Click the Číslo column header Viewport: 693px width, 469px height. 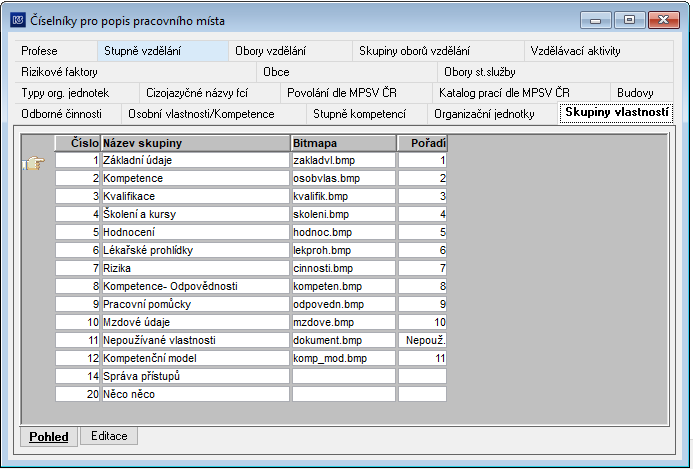click(x=77, y=143)
